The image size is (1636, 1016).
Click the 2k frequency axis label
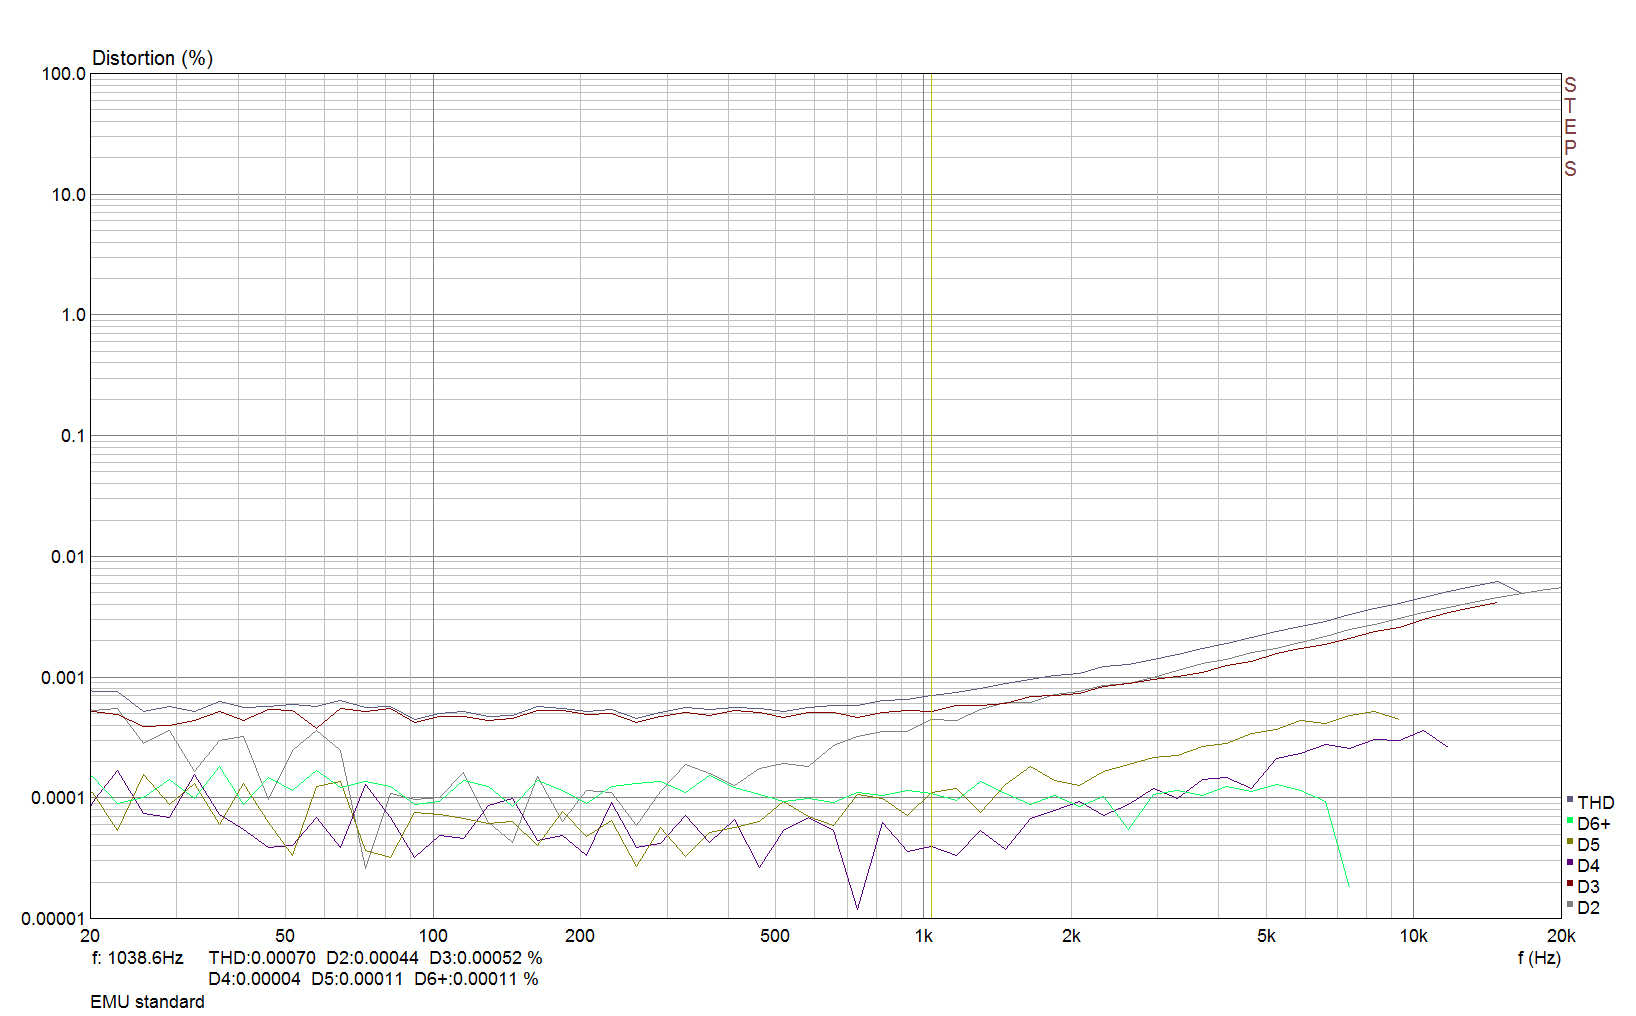1071,936
